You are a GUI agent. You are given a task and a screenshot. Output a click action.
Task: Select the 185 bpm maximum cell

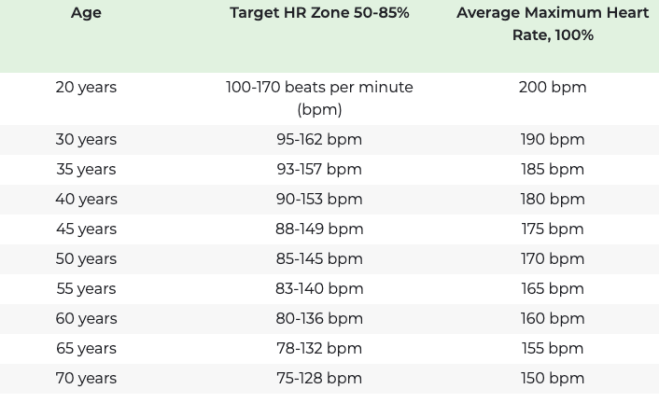pos(552,169)
